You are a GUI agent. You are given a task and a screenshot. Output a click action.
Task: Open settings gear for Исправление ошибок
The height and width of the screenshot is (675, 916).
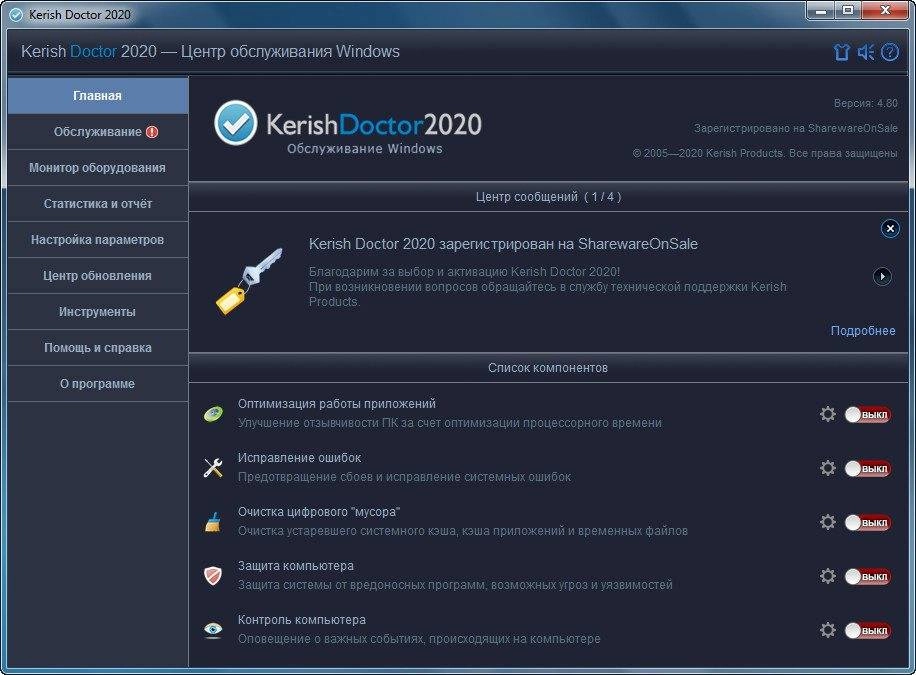coord(828,468)
